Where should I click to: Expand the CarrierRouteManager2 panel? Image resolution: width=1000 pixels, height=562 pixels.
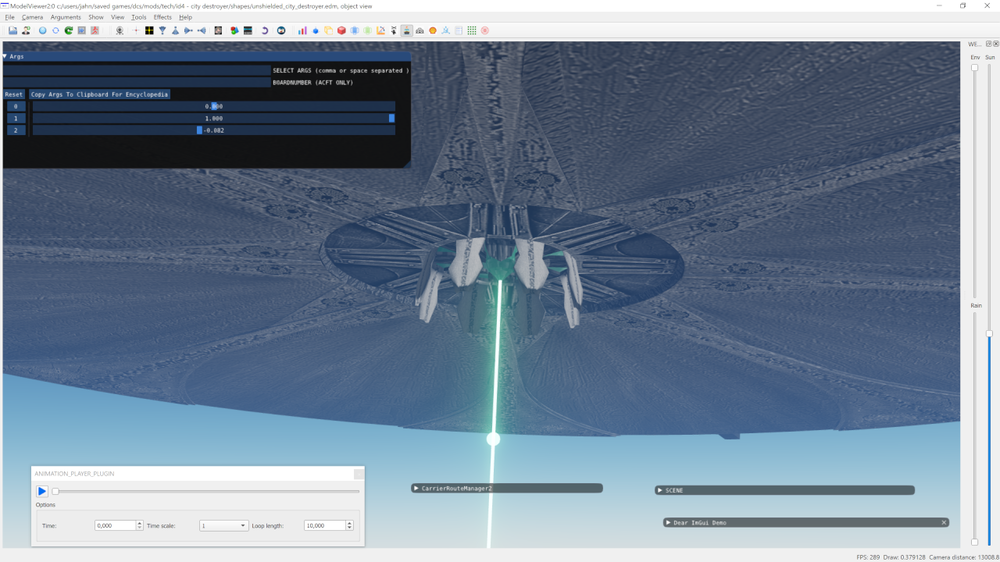click(416, 488)
